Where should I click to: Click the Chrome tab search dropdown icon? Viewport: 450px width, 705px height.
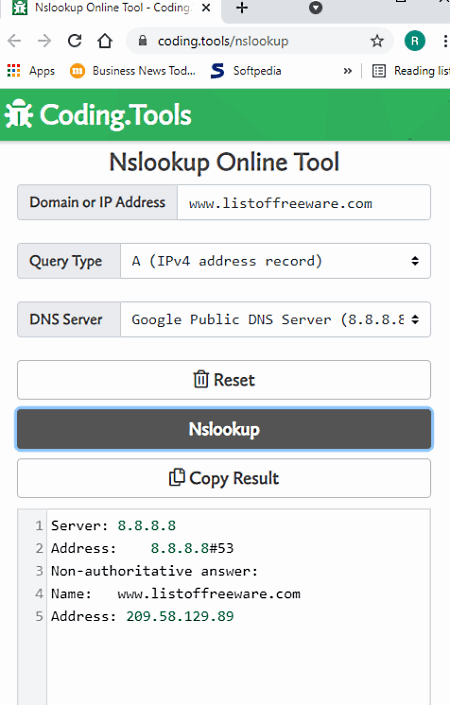(316, 8)
